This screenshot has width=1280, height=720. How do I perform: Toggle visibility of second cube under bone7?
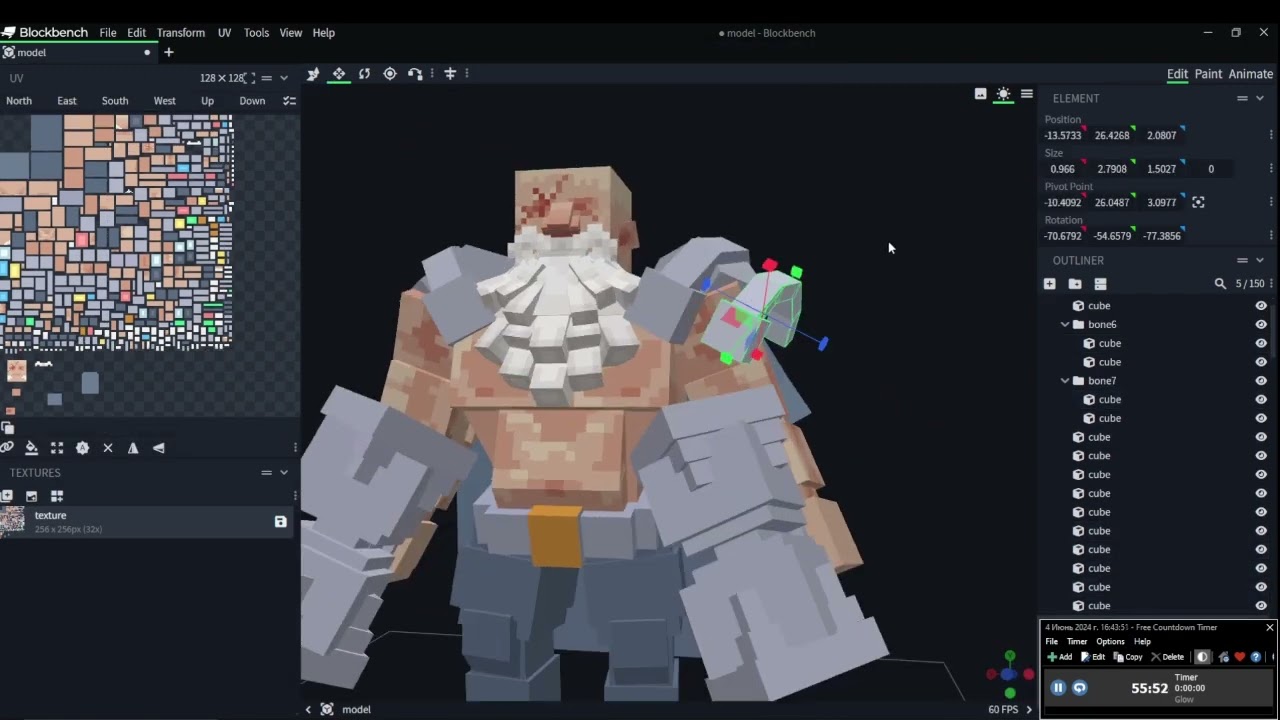(1261, 418)
